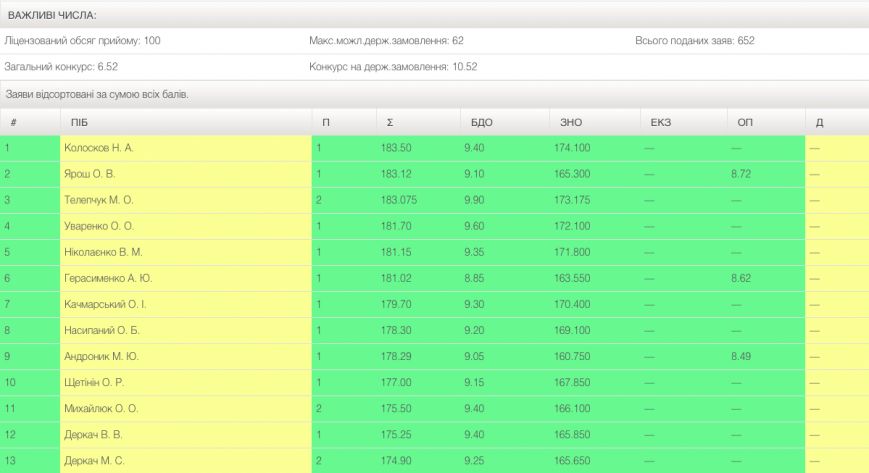This screenshot has height=473, width=869.
Task: Select the БДО column header
Action: point(481,122)
